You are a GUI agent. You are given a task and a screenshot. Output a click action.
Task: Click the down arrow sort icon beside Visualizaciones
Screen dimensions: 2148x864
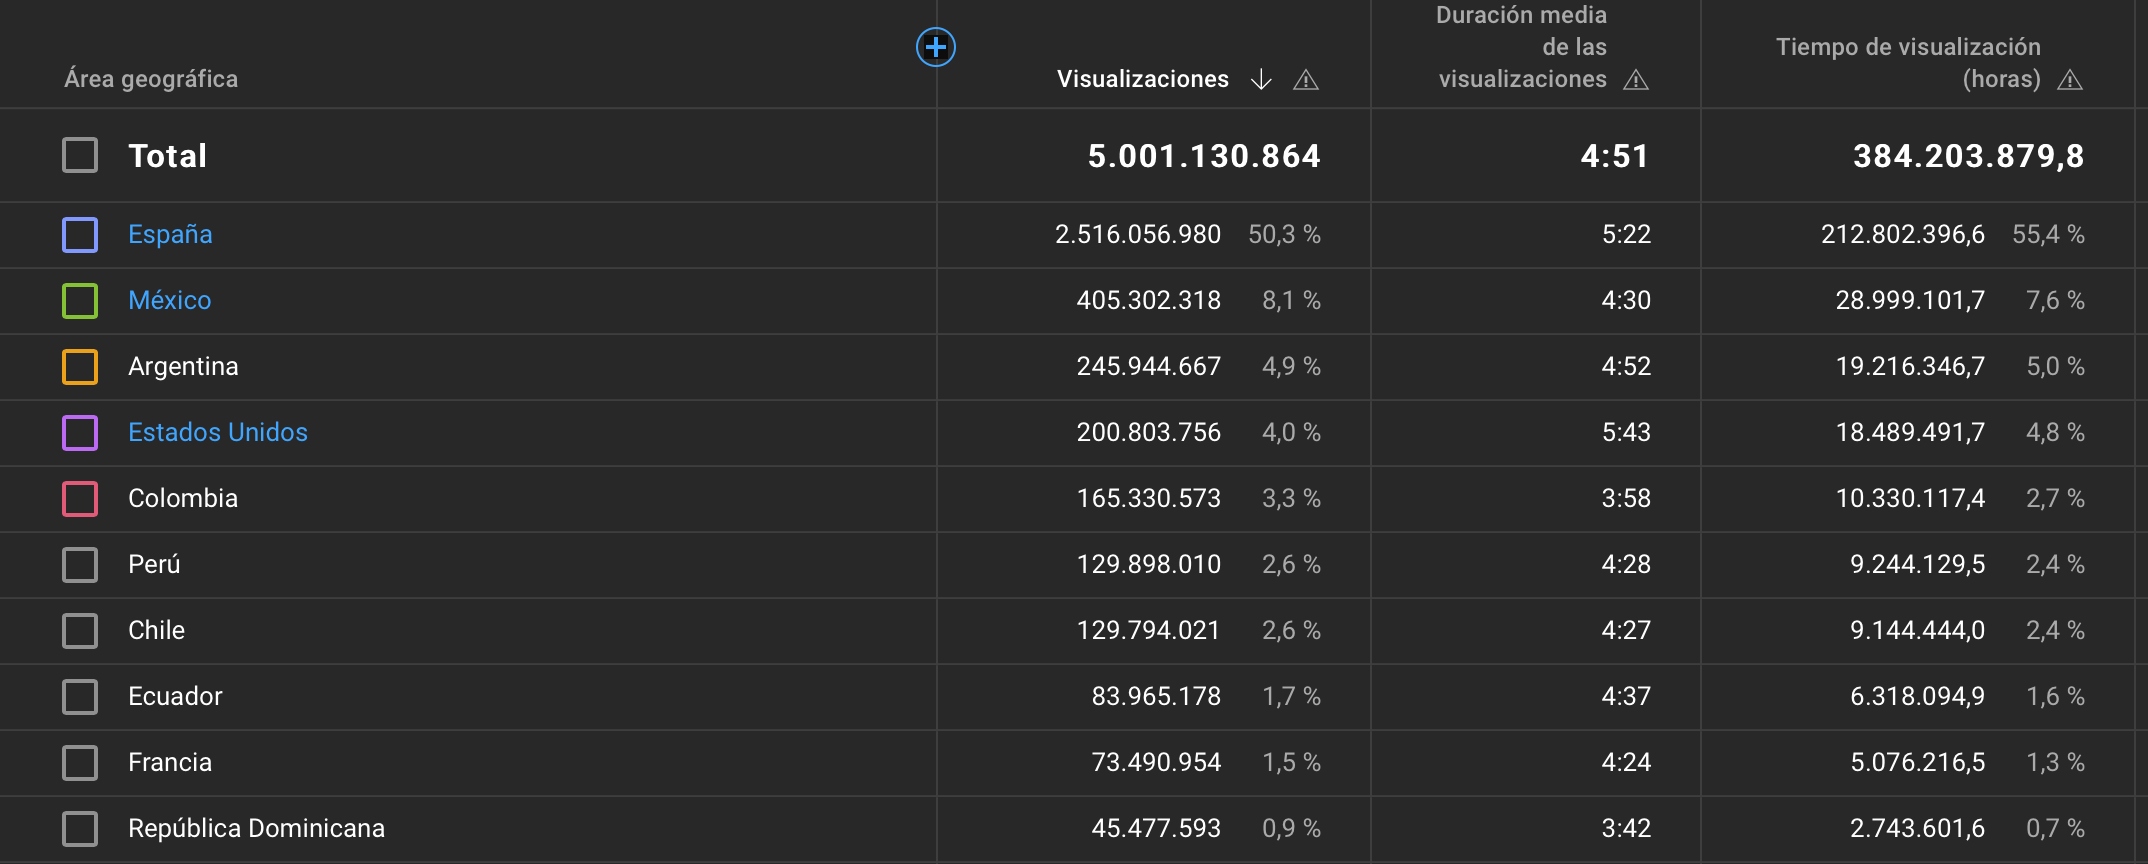[1261, 80]
